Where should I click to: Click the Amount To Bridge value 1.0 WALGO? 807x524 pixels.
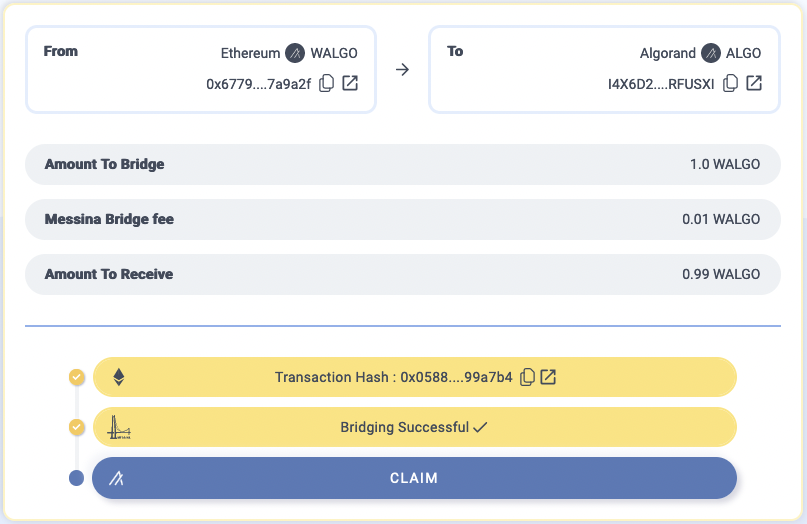coord(725,164)
